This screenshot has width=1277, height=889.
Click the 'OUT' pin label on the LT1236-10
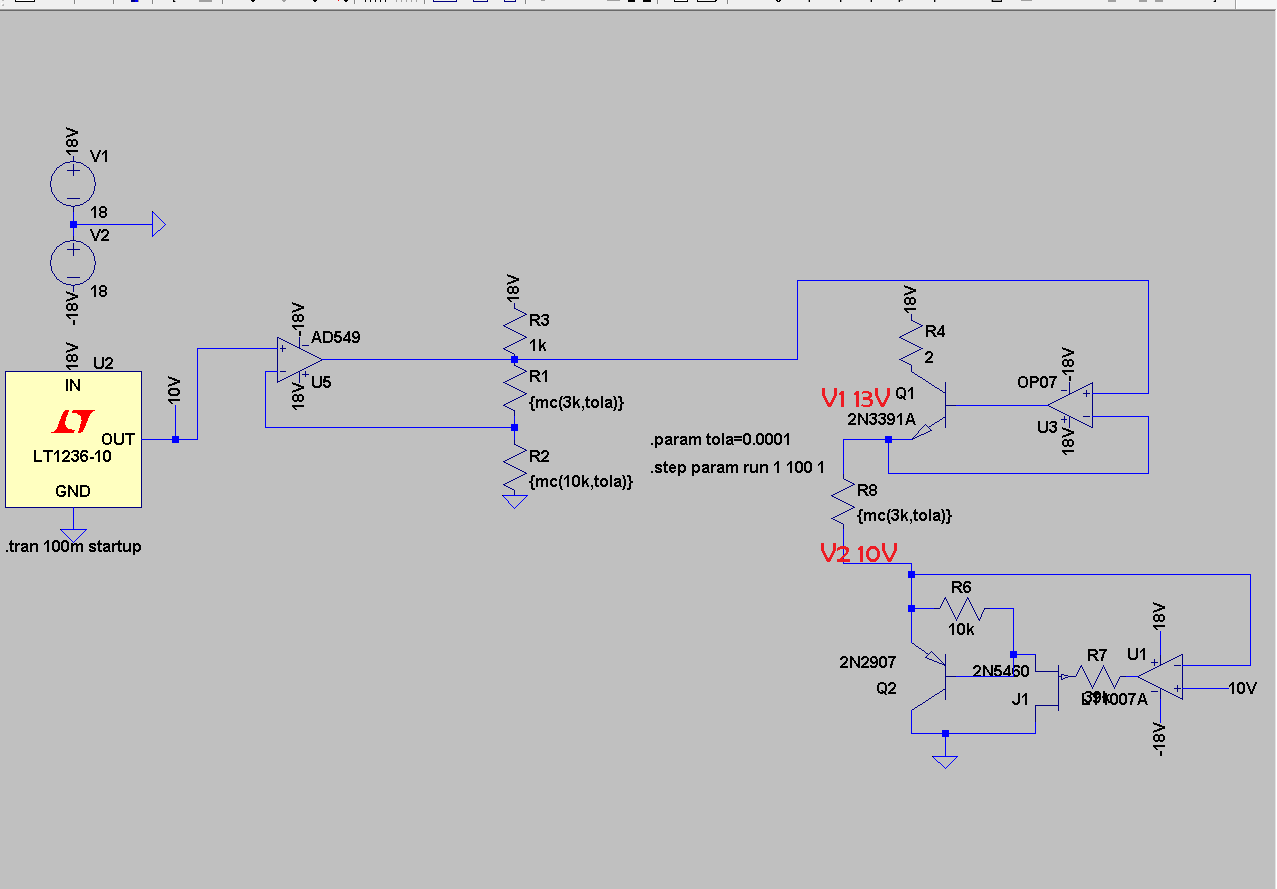point(118,439)
